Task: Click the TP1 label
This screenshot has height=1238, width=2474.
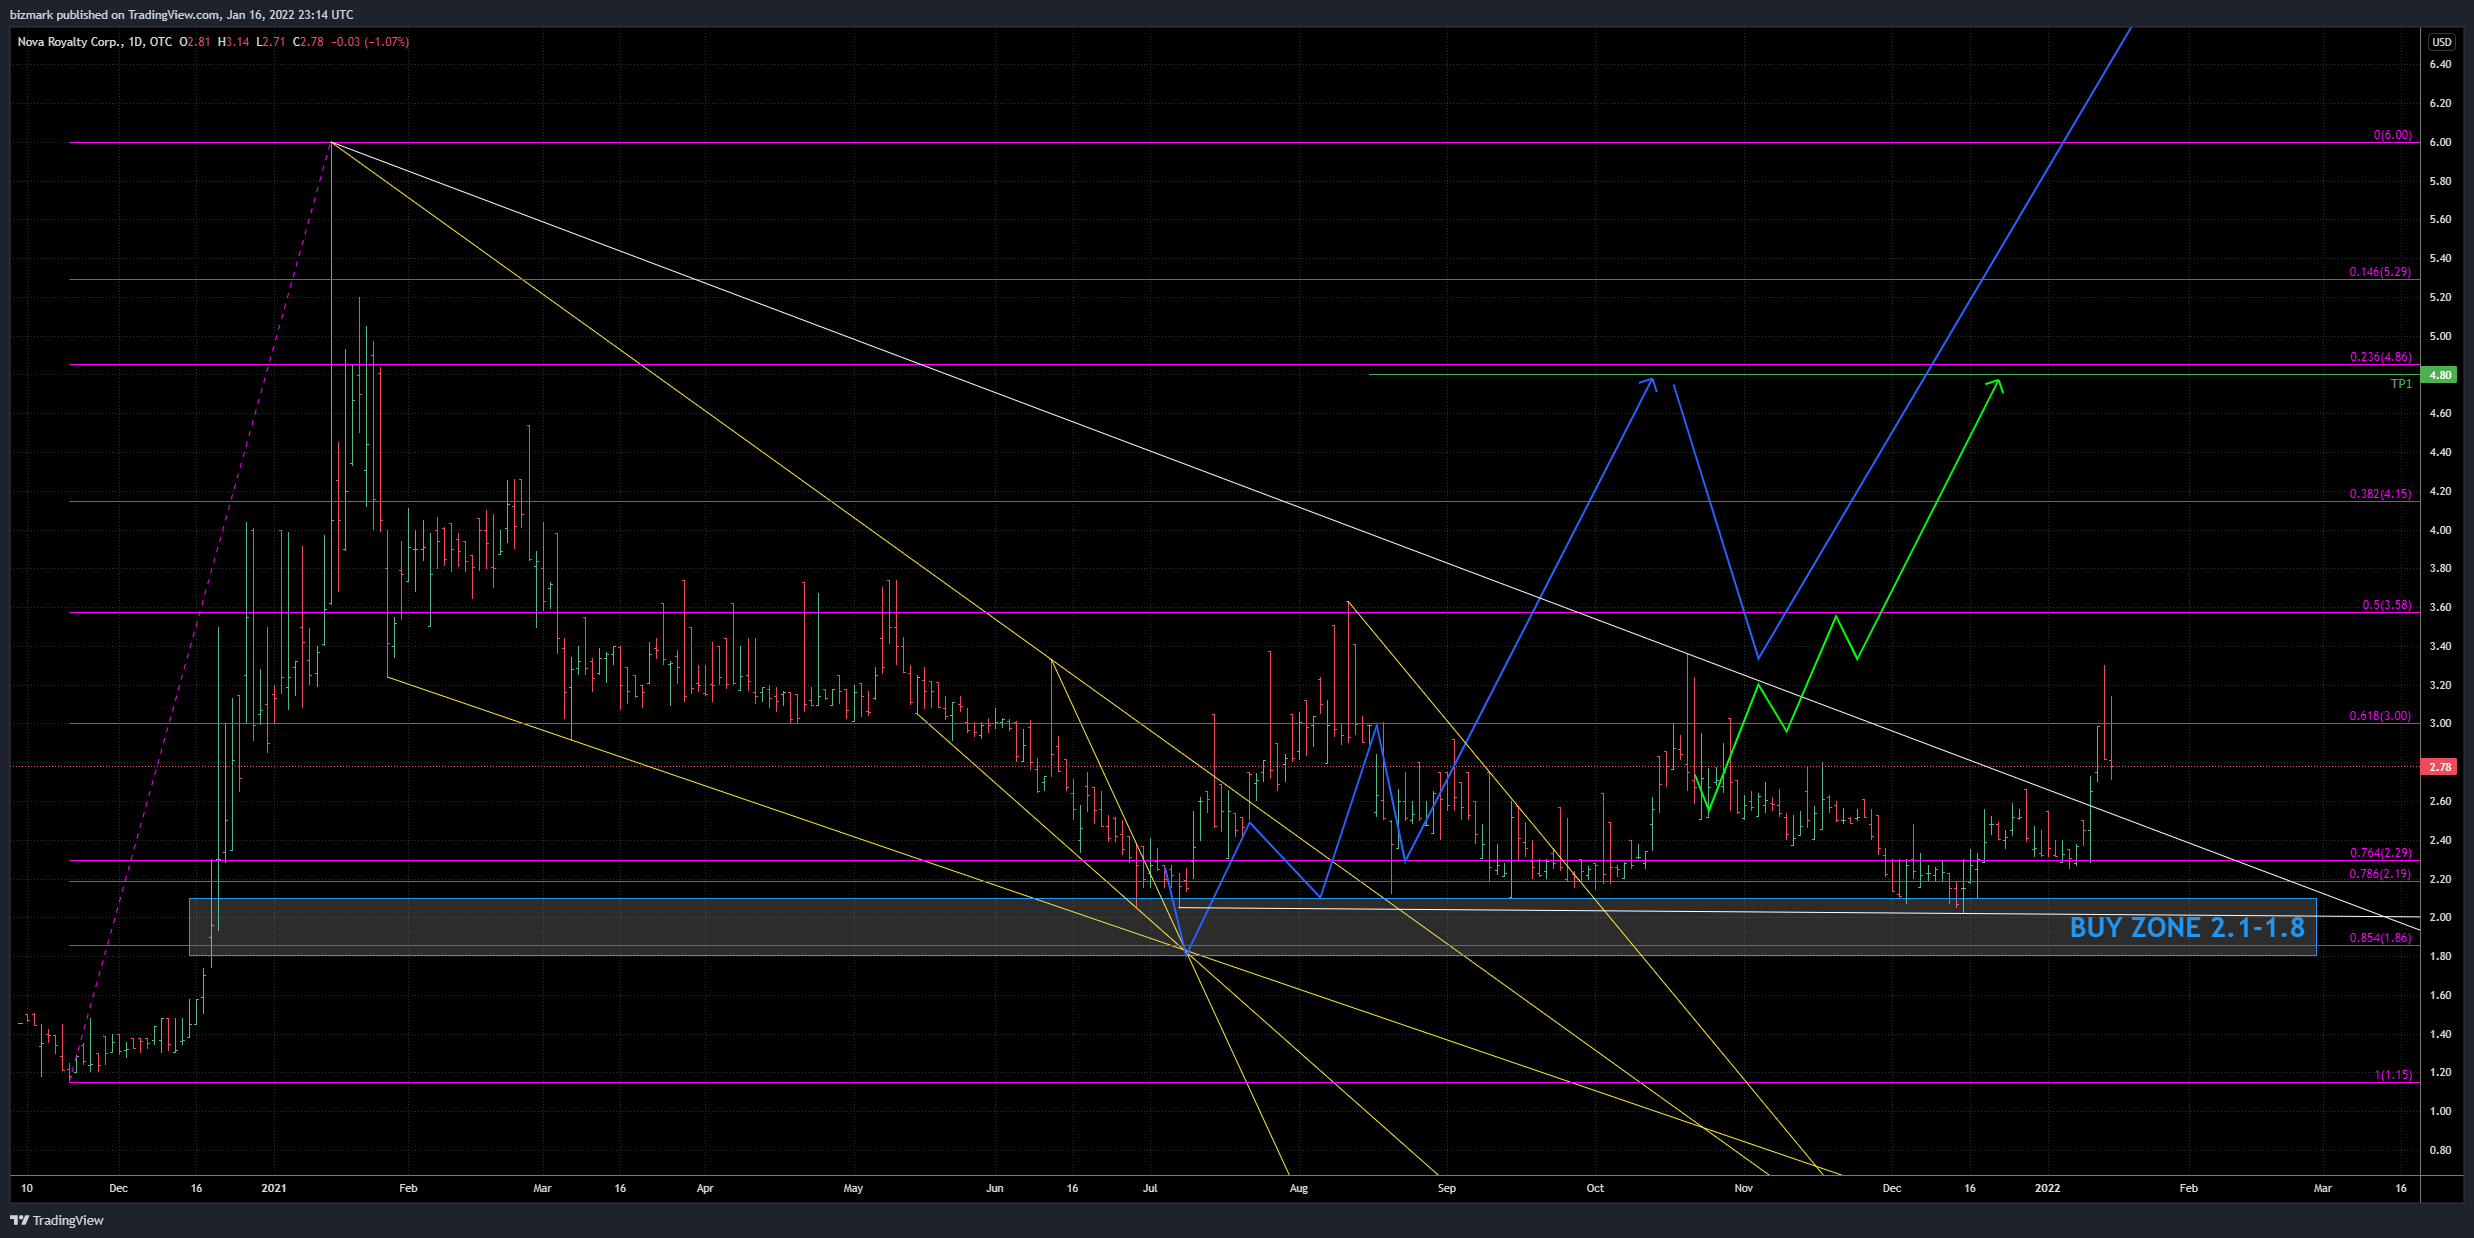Action: point(2401,384)
